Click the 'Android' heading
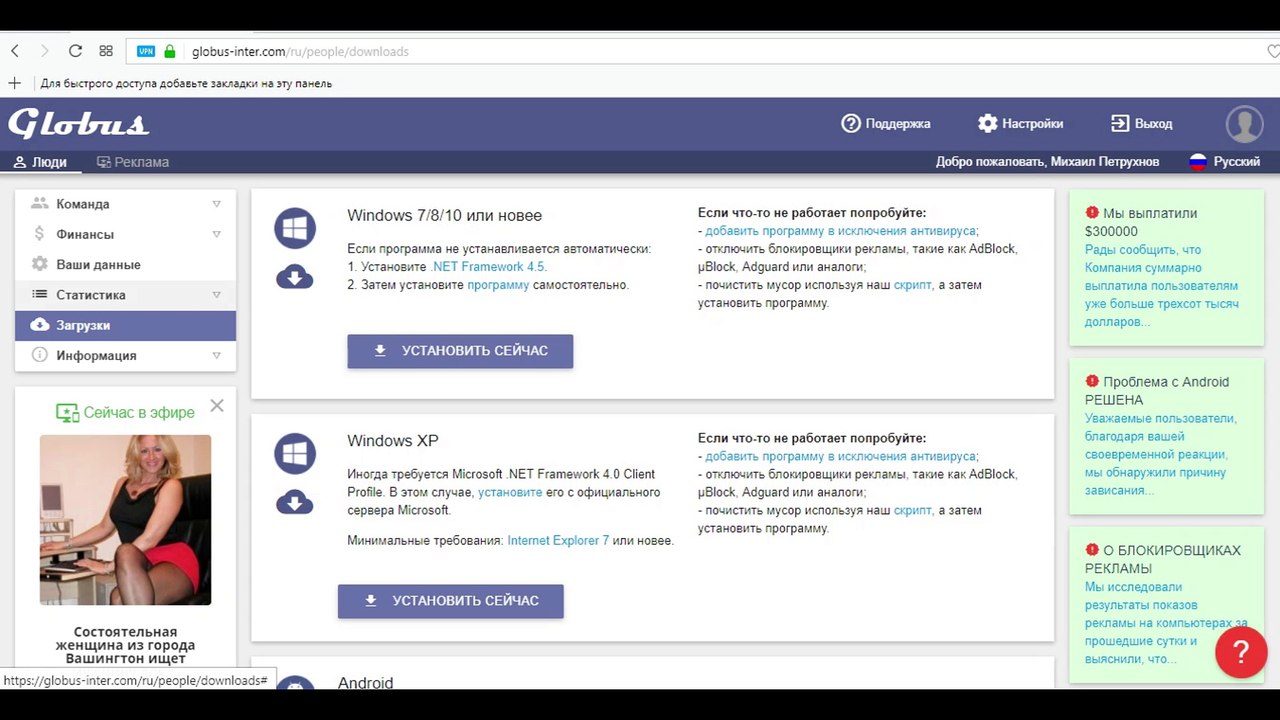 (x=365, y=683)
